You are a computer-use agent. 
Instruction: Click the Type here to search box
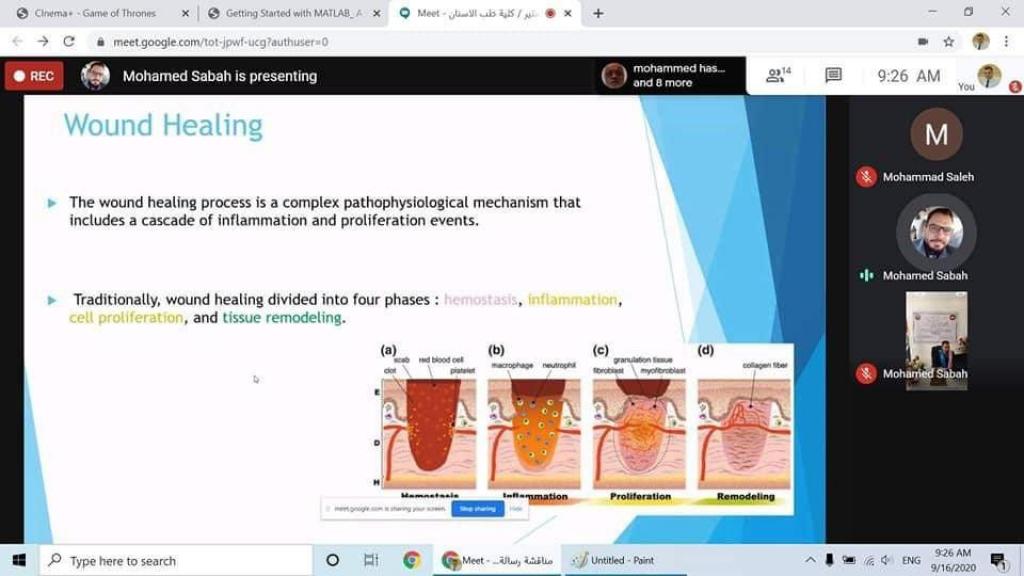175,561
